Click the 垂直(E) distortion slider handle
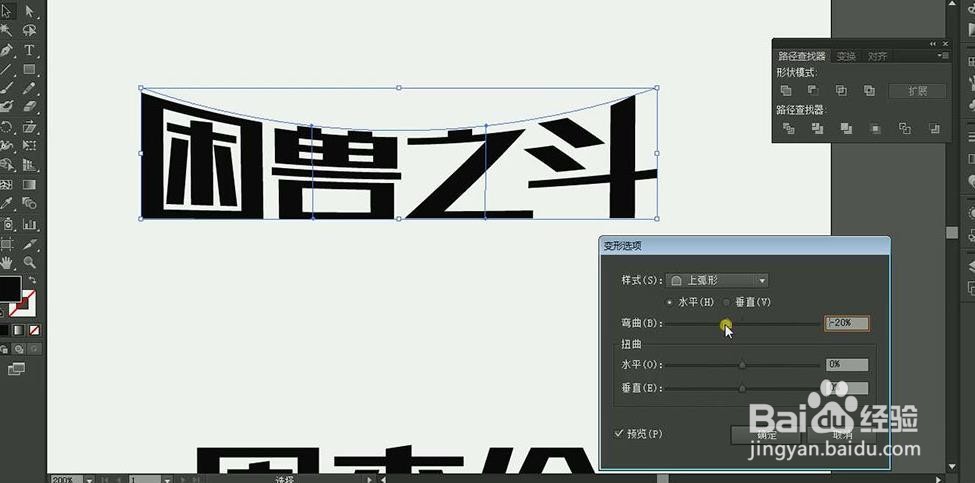 [x=742, y=389]
